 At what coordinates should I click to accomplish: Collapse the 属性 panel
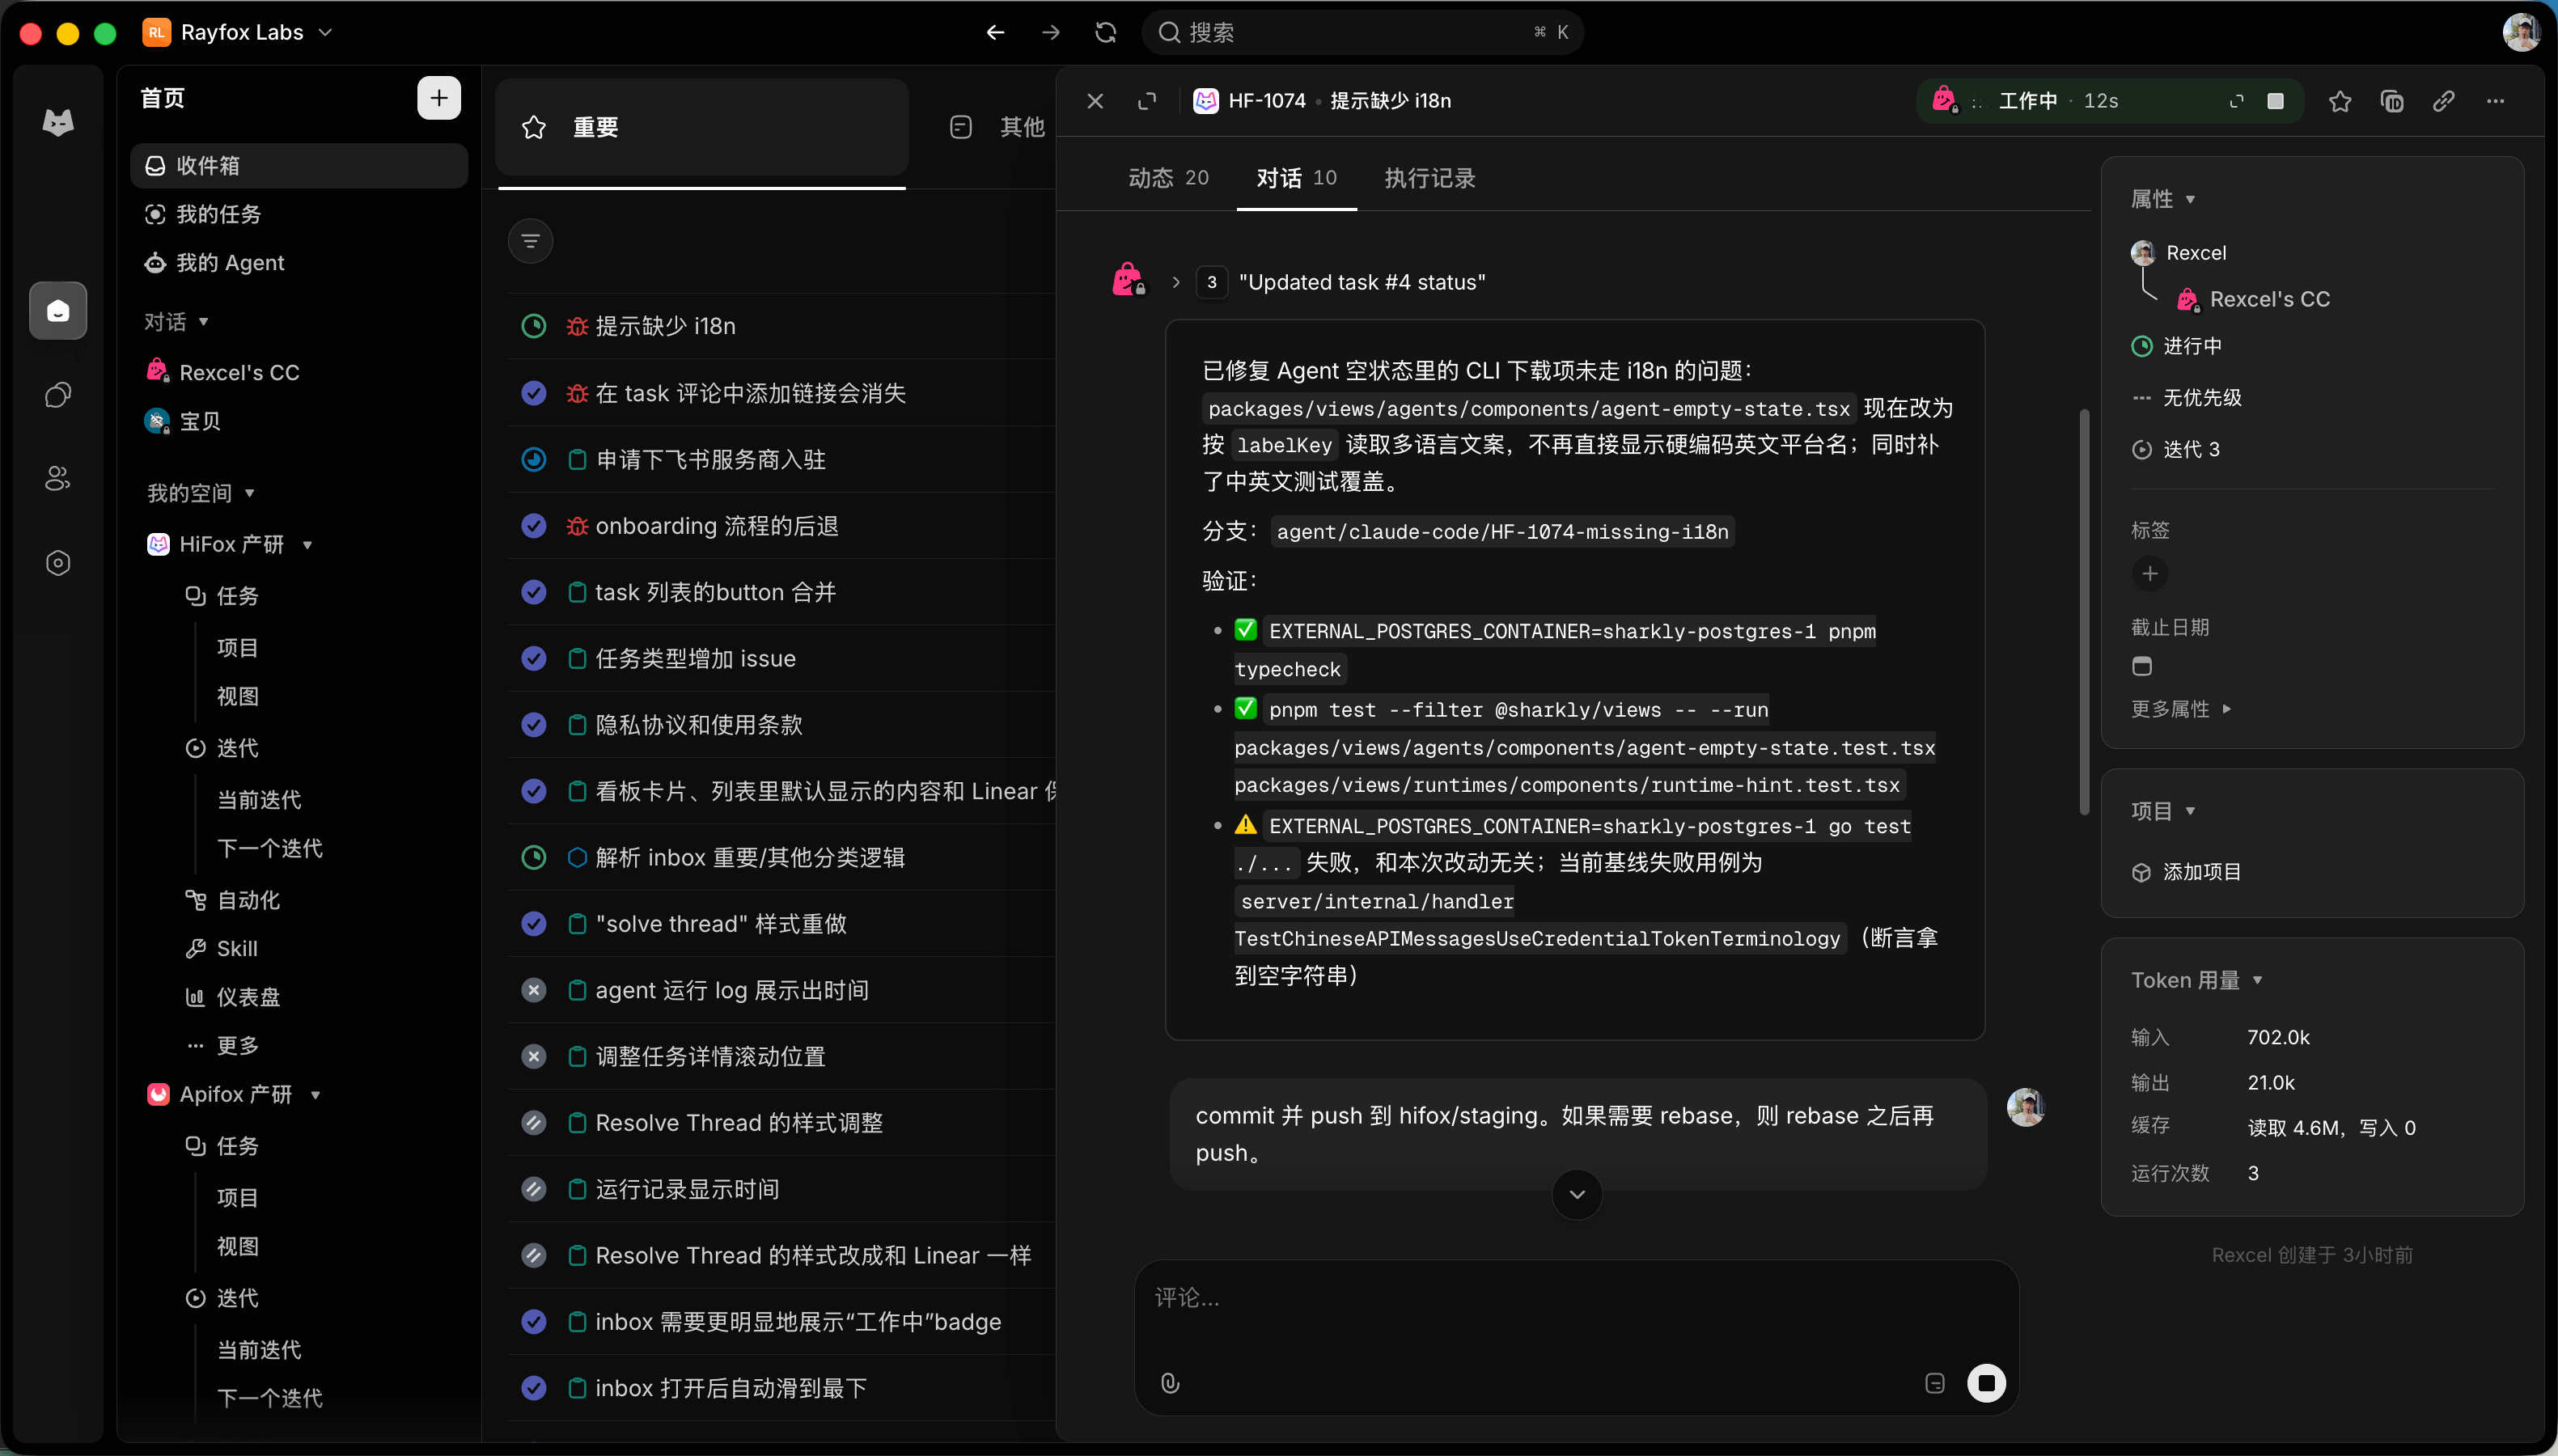click(2164, 199)
